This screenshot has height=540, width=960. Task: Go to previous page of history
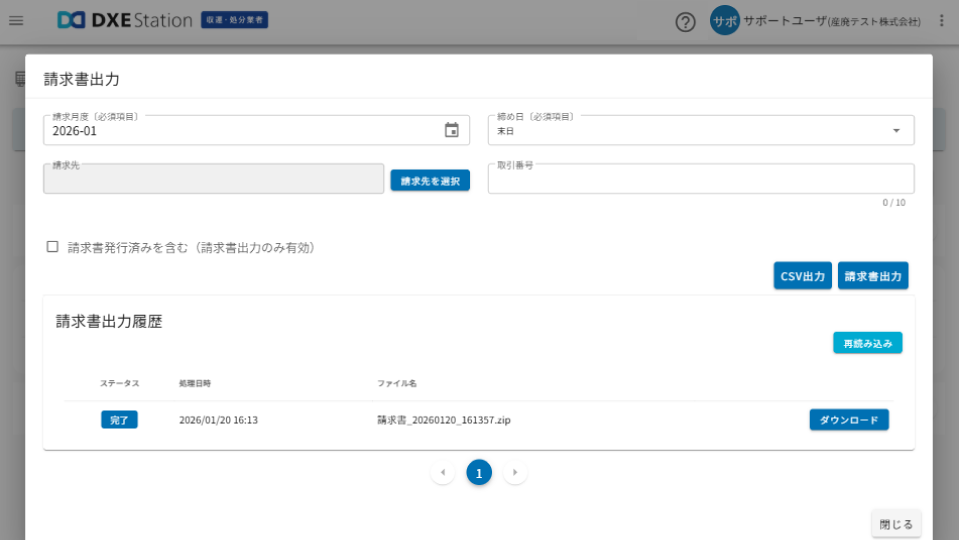click(x=443, y=472)
